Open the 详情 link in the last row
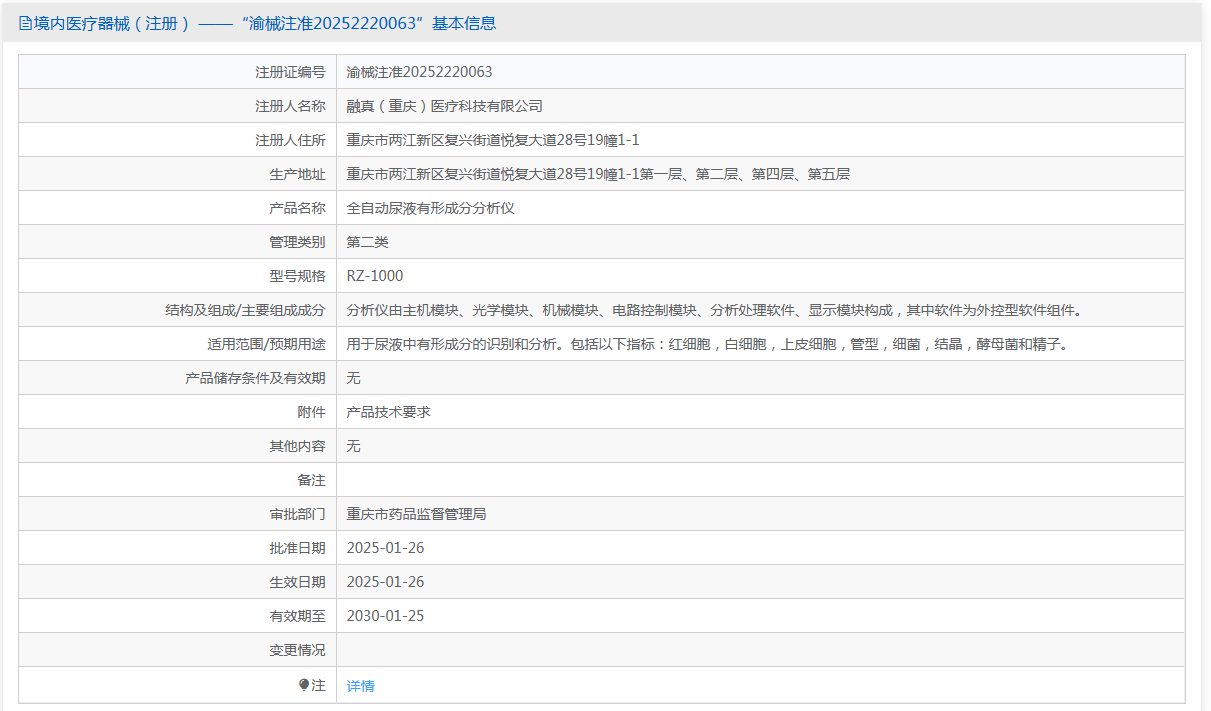This screenshot has height=711, width=1211. point(360,686)
